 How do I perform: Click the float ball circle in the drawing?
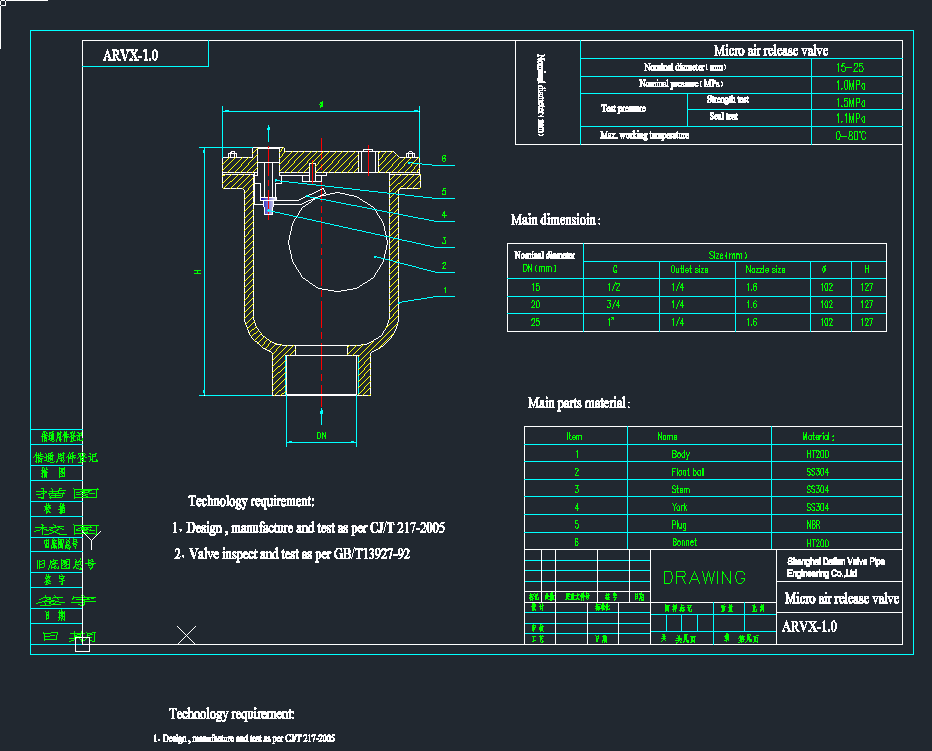(x=338, y=242)
